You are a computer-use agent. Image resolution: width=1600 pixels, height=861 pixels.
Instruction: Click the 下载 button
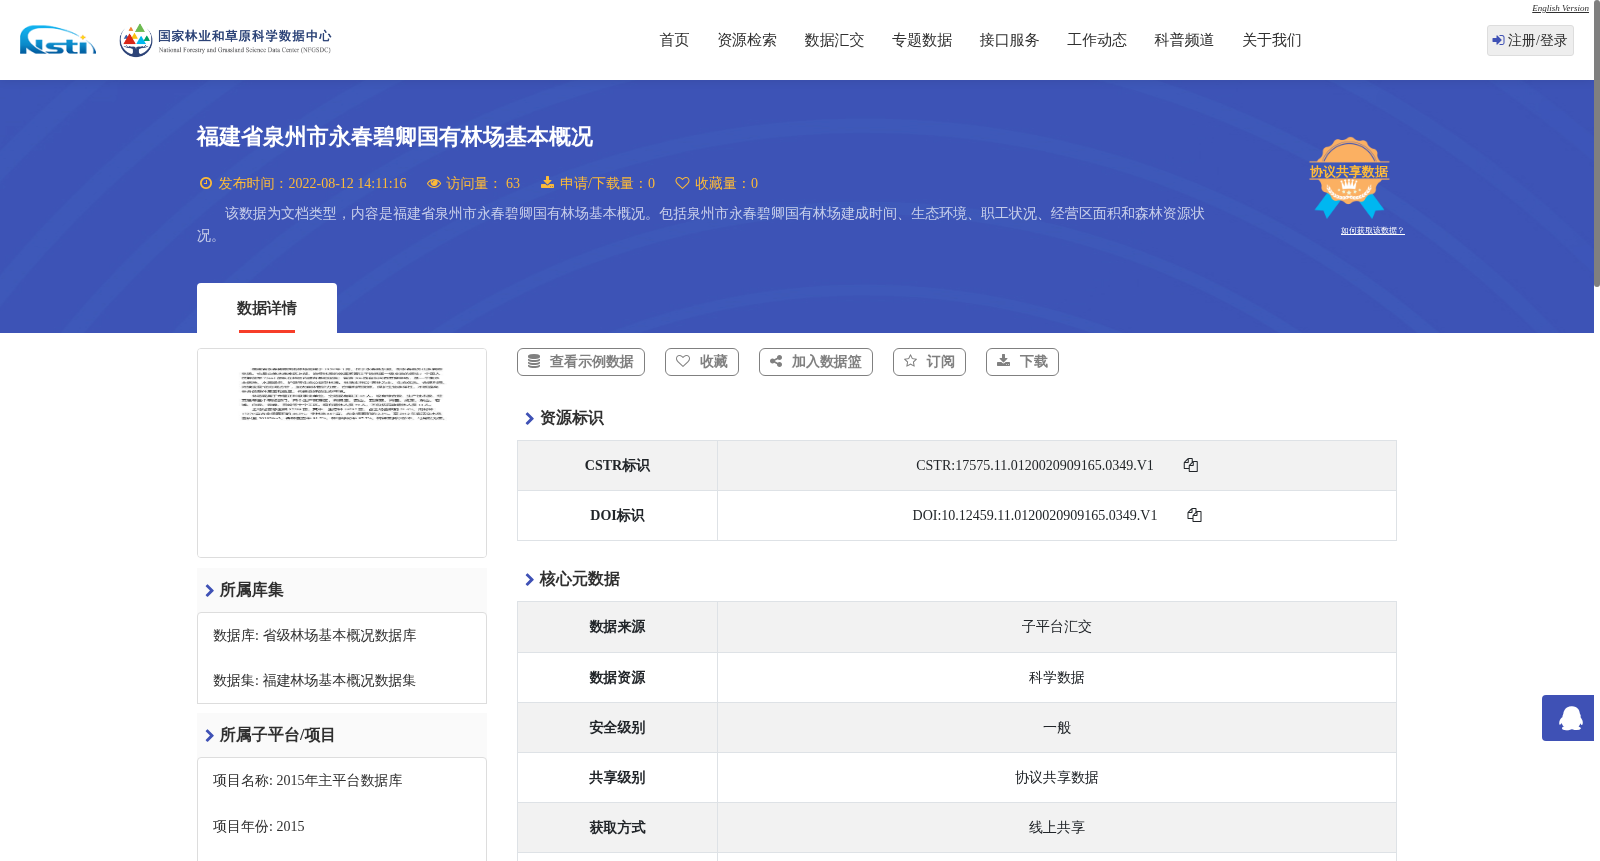tap(1022, 362)
